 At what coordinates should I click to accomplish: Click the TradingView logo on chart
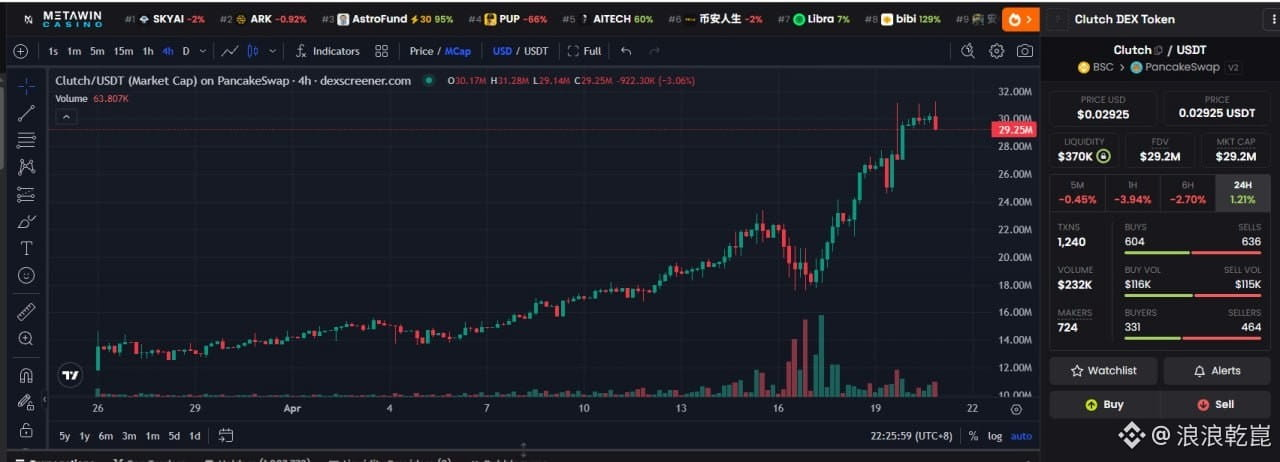[70, 376]
